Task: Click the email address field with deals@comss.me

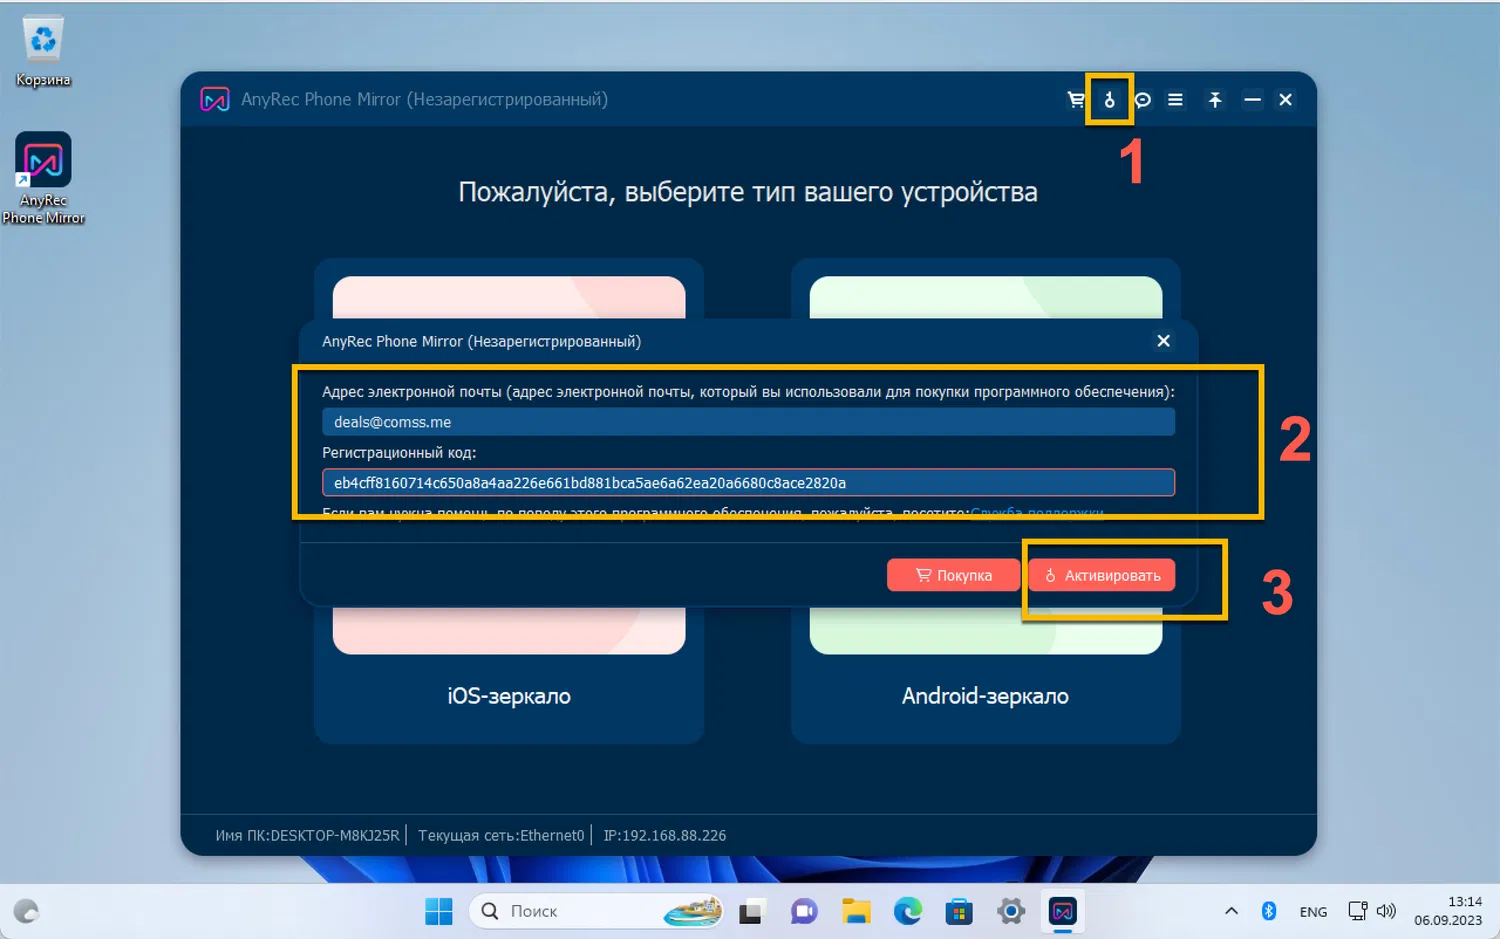Action: pyautogui.click(x=748, y=421)
